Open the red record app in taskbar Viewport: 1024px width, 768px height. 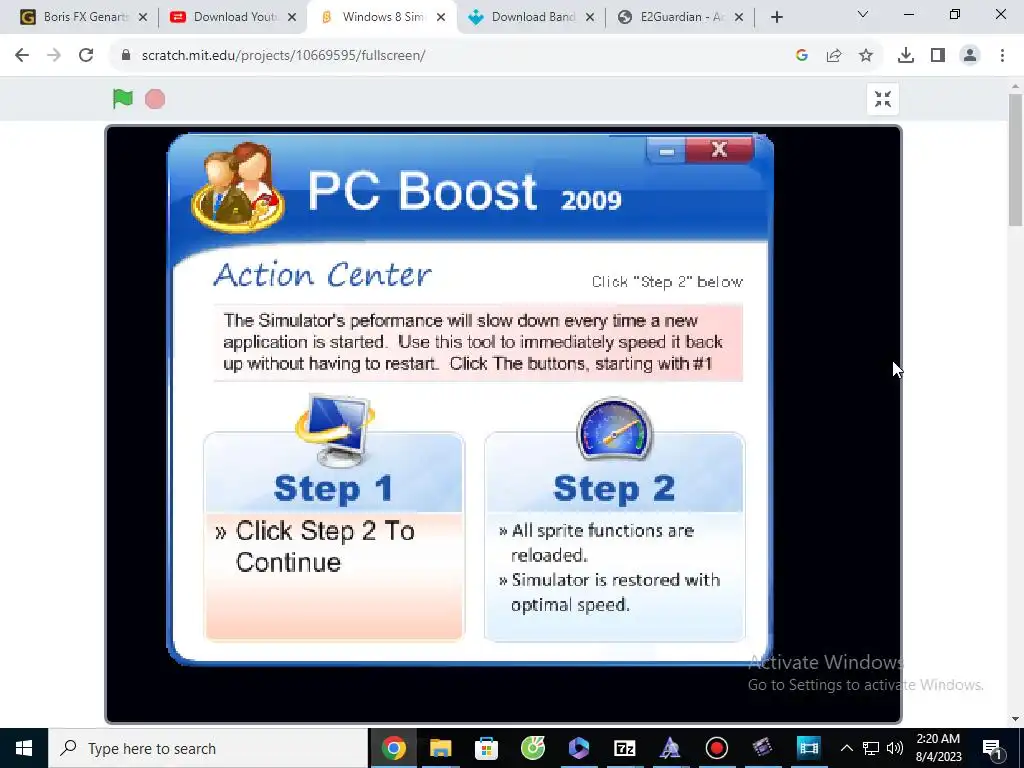tap(717, 748)
